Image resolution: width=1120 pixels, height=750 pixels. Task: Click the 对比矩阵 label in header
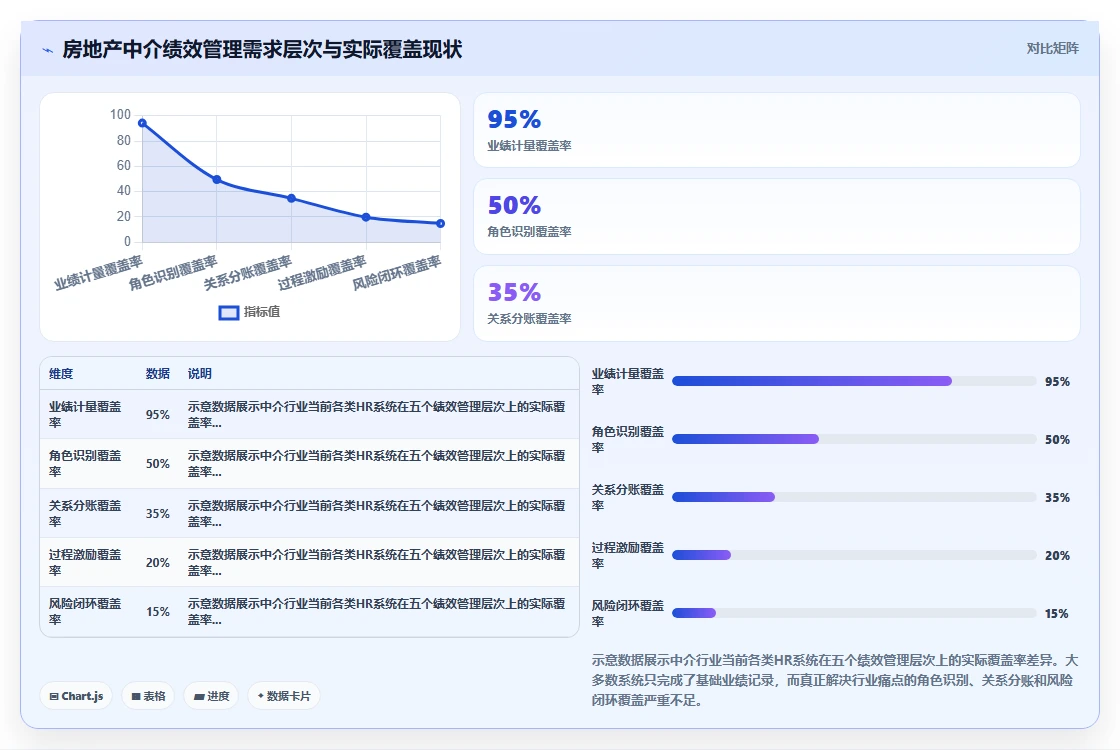click(x=1052, y=49)
